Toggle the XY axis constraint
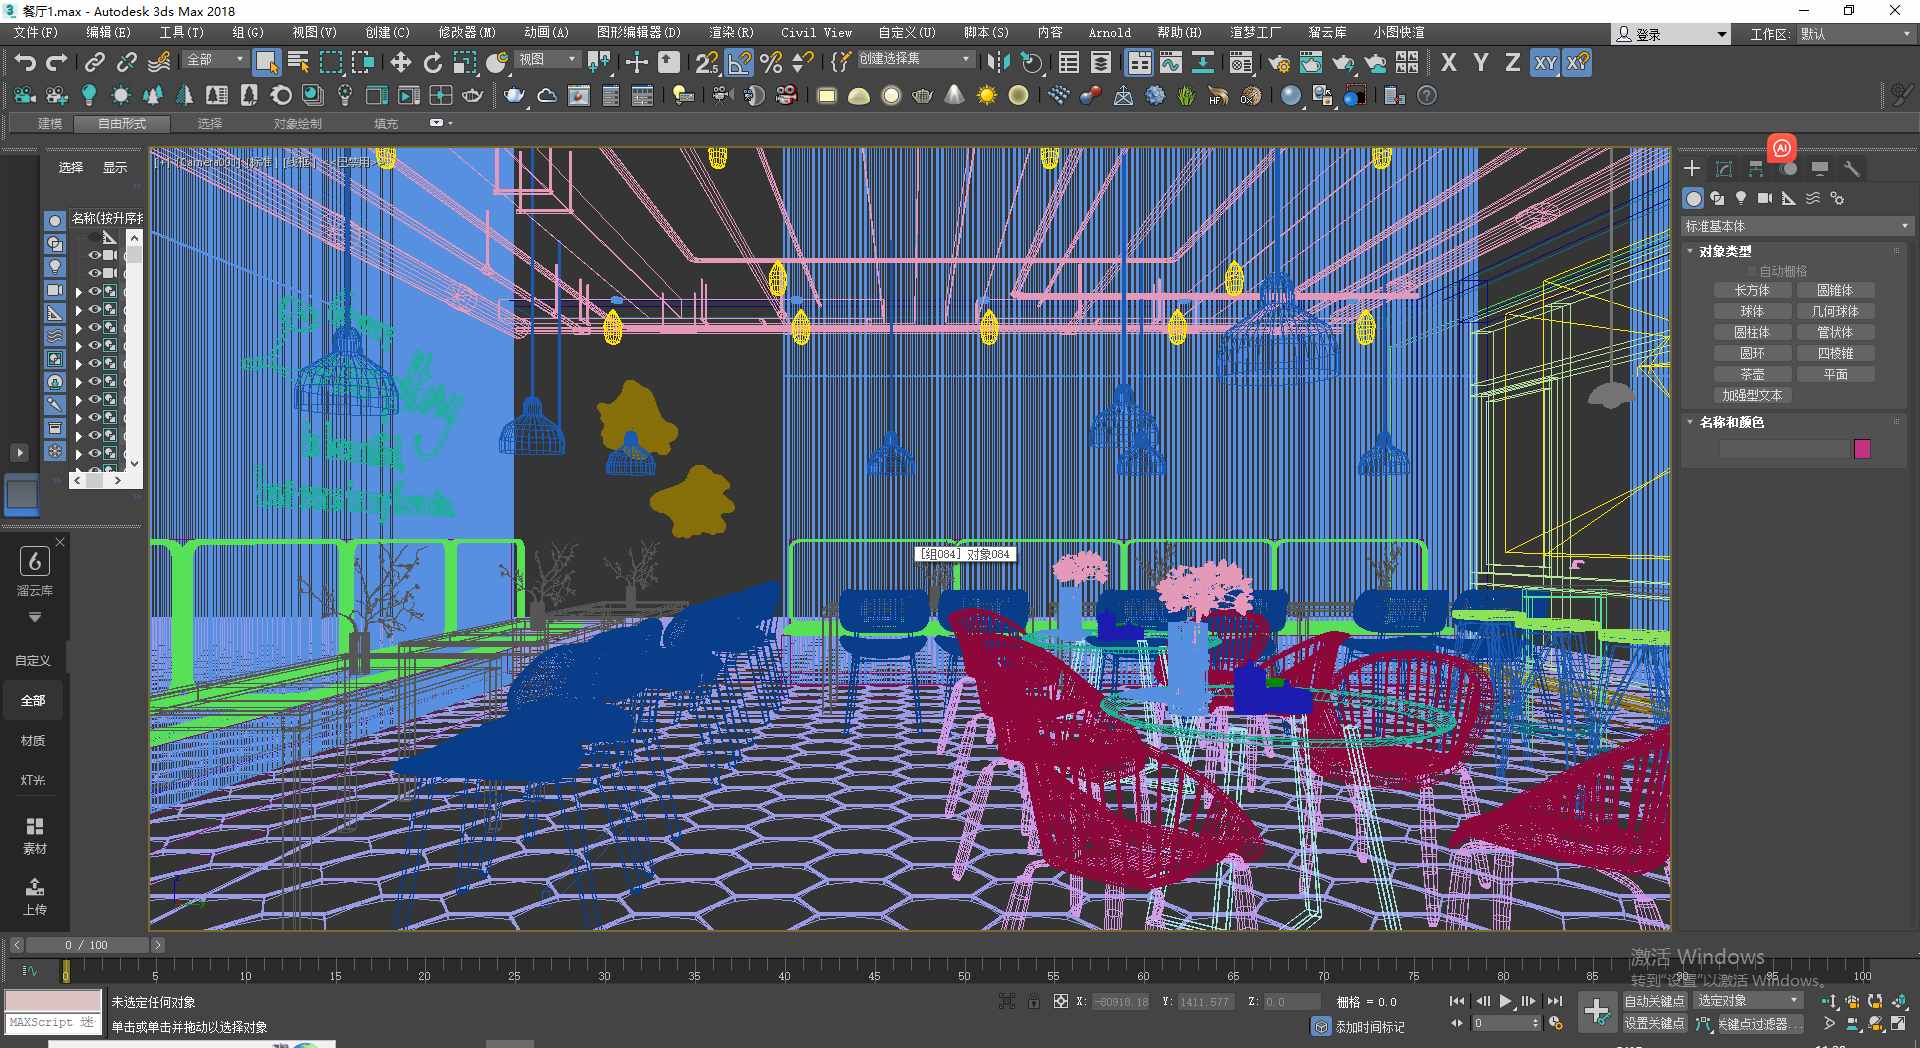 point(1545,63)
